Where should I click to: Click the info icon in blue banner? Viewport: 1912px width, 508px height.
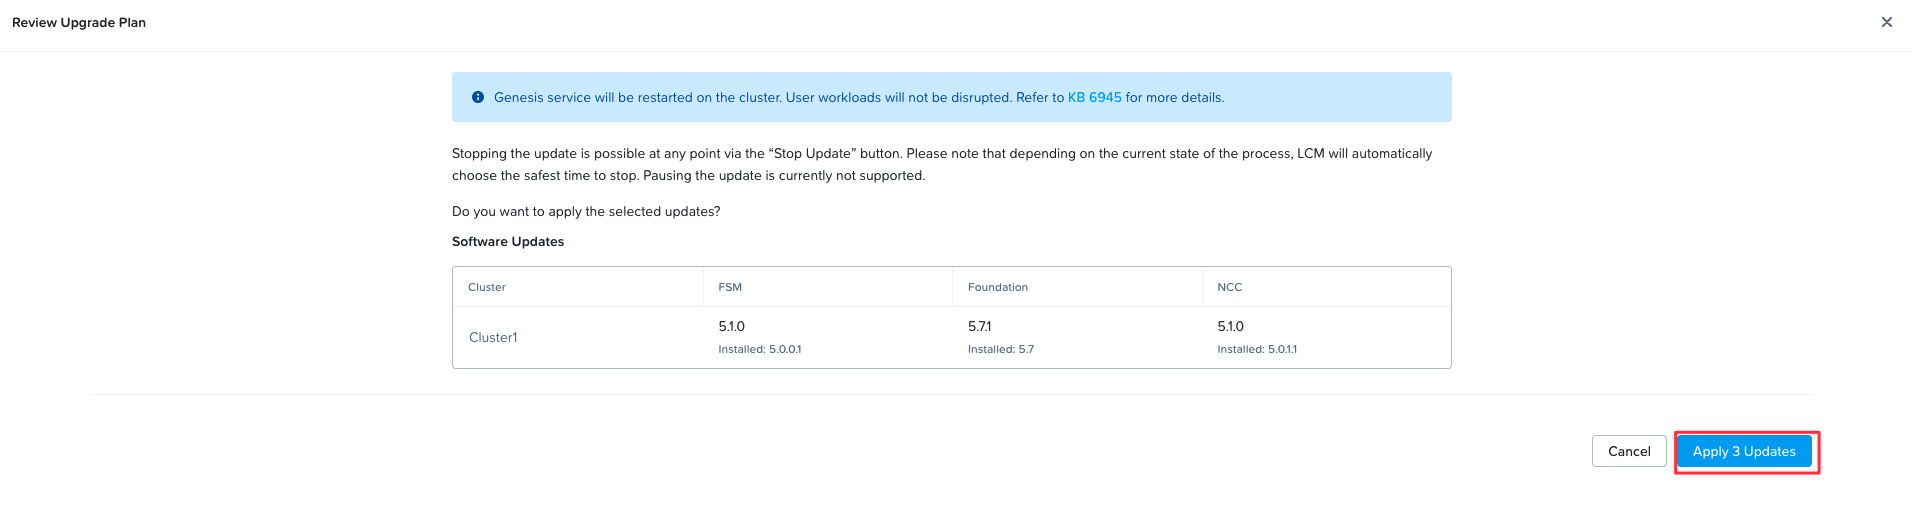click(478, 97)
